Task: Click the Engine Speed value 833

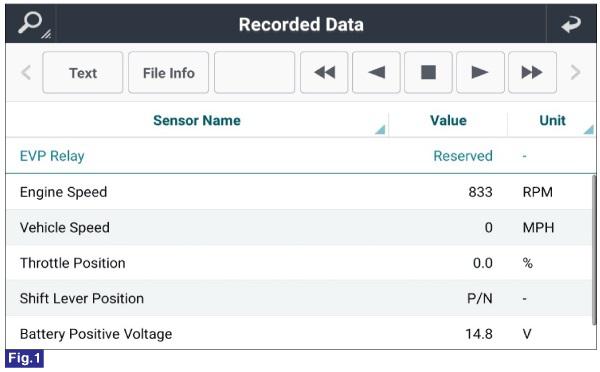Action: tap(480, 192)
